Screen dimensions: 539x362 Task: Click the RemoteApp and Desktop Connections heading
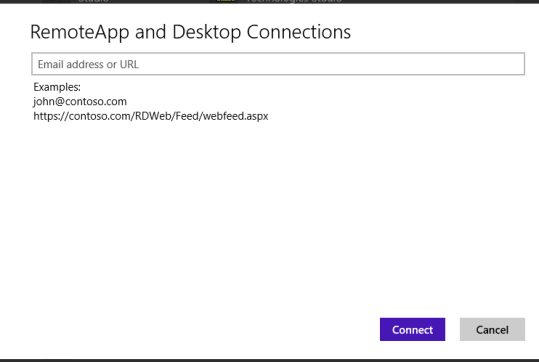click(x=190, y=32)
